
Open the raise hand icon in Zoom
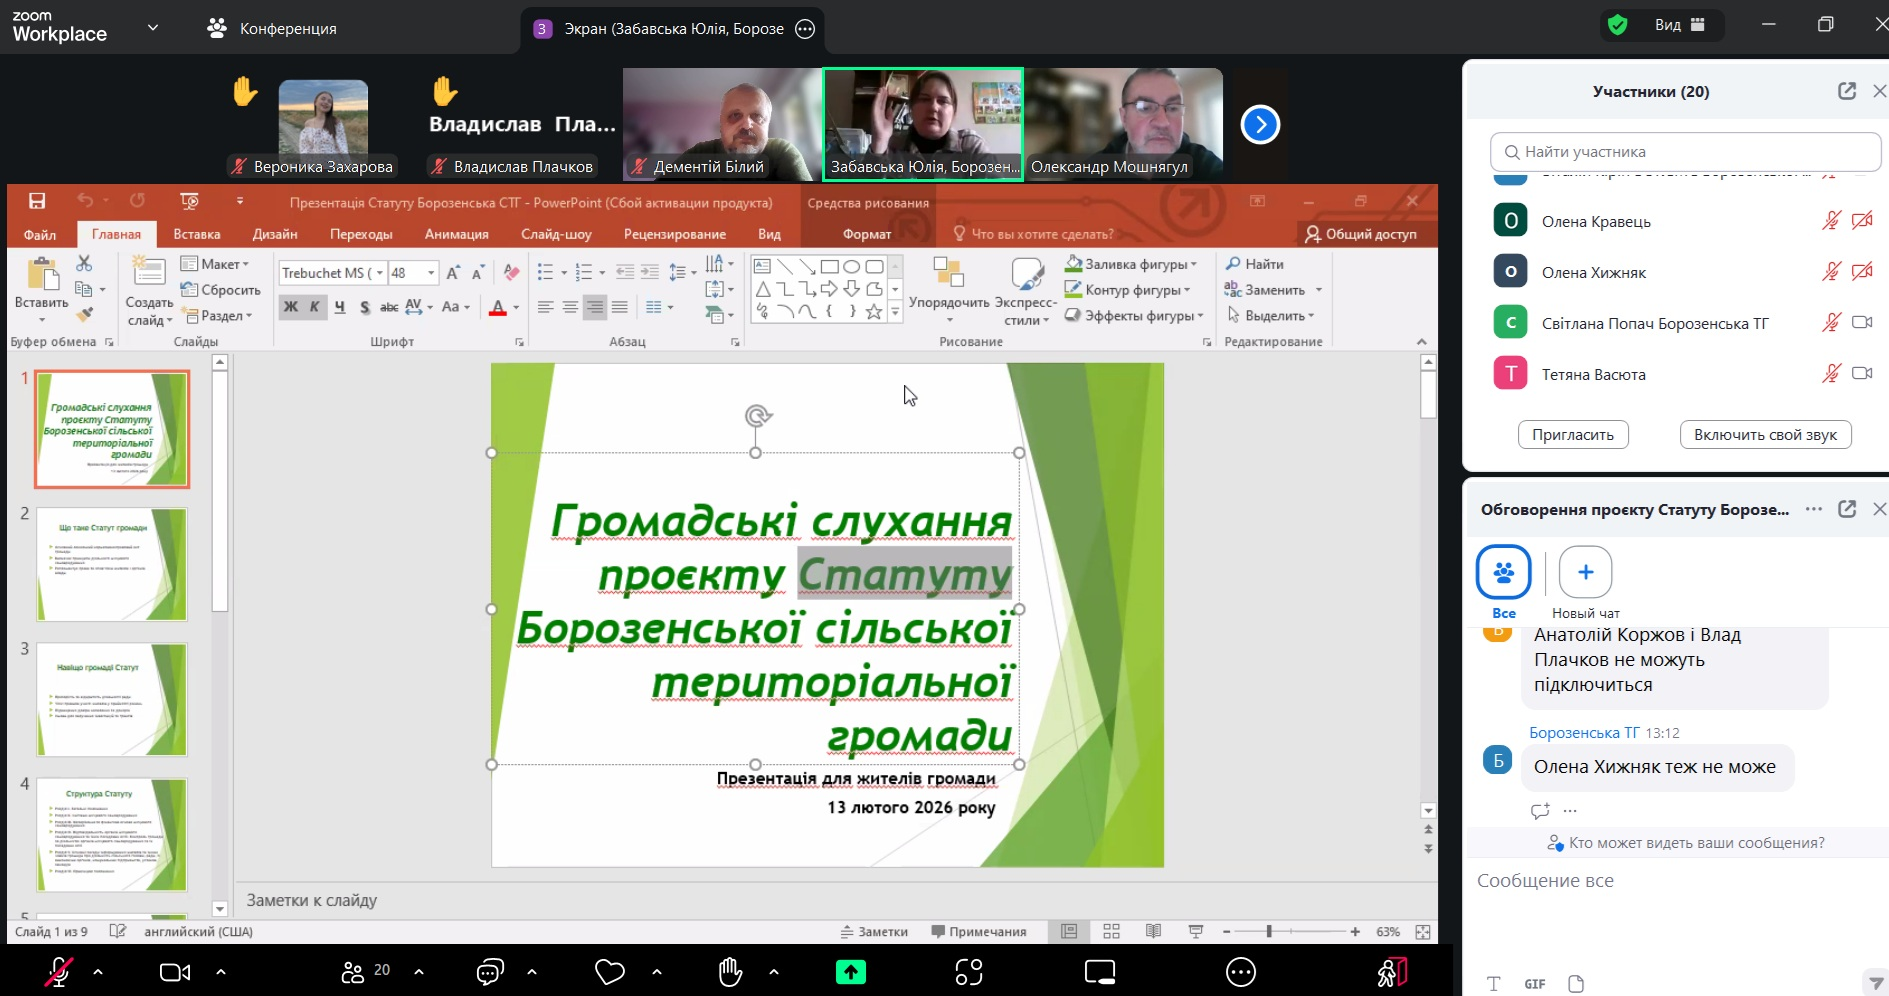tap(730, 970)
